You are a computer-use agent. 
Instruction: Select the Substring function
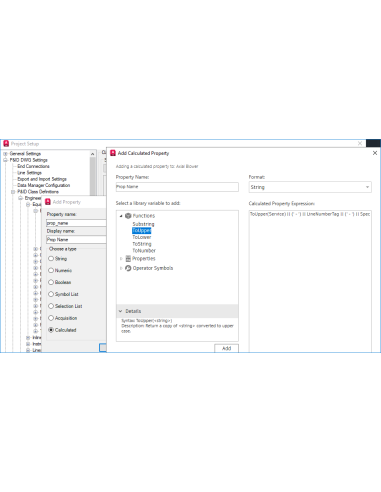(x=143, y=224)
